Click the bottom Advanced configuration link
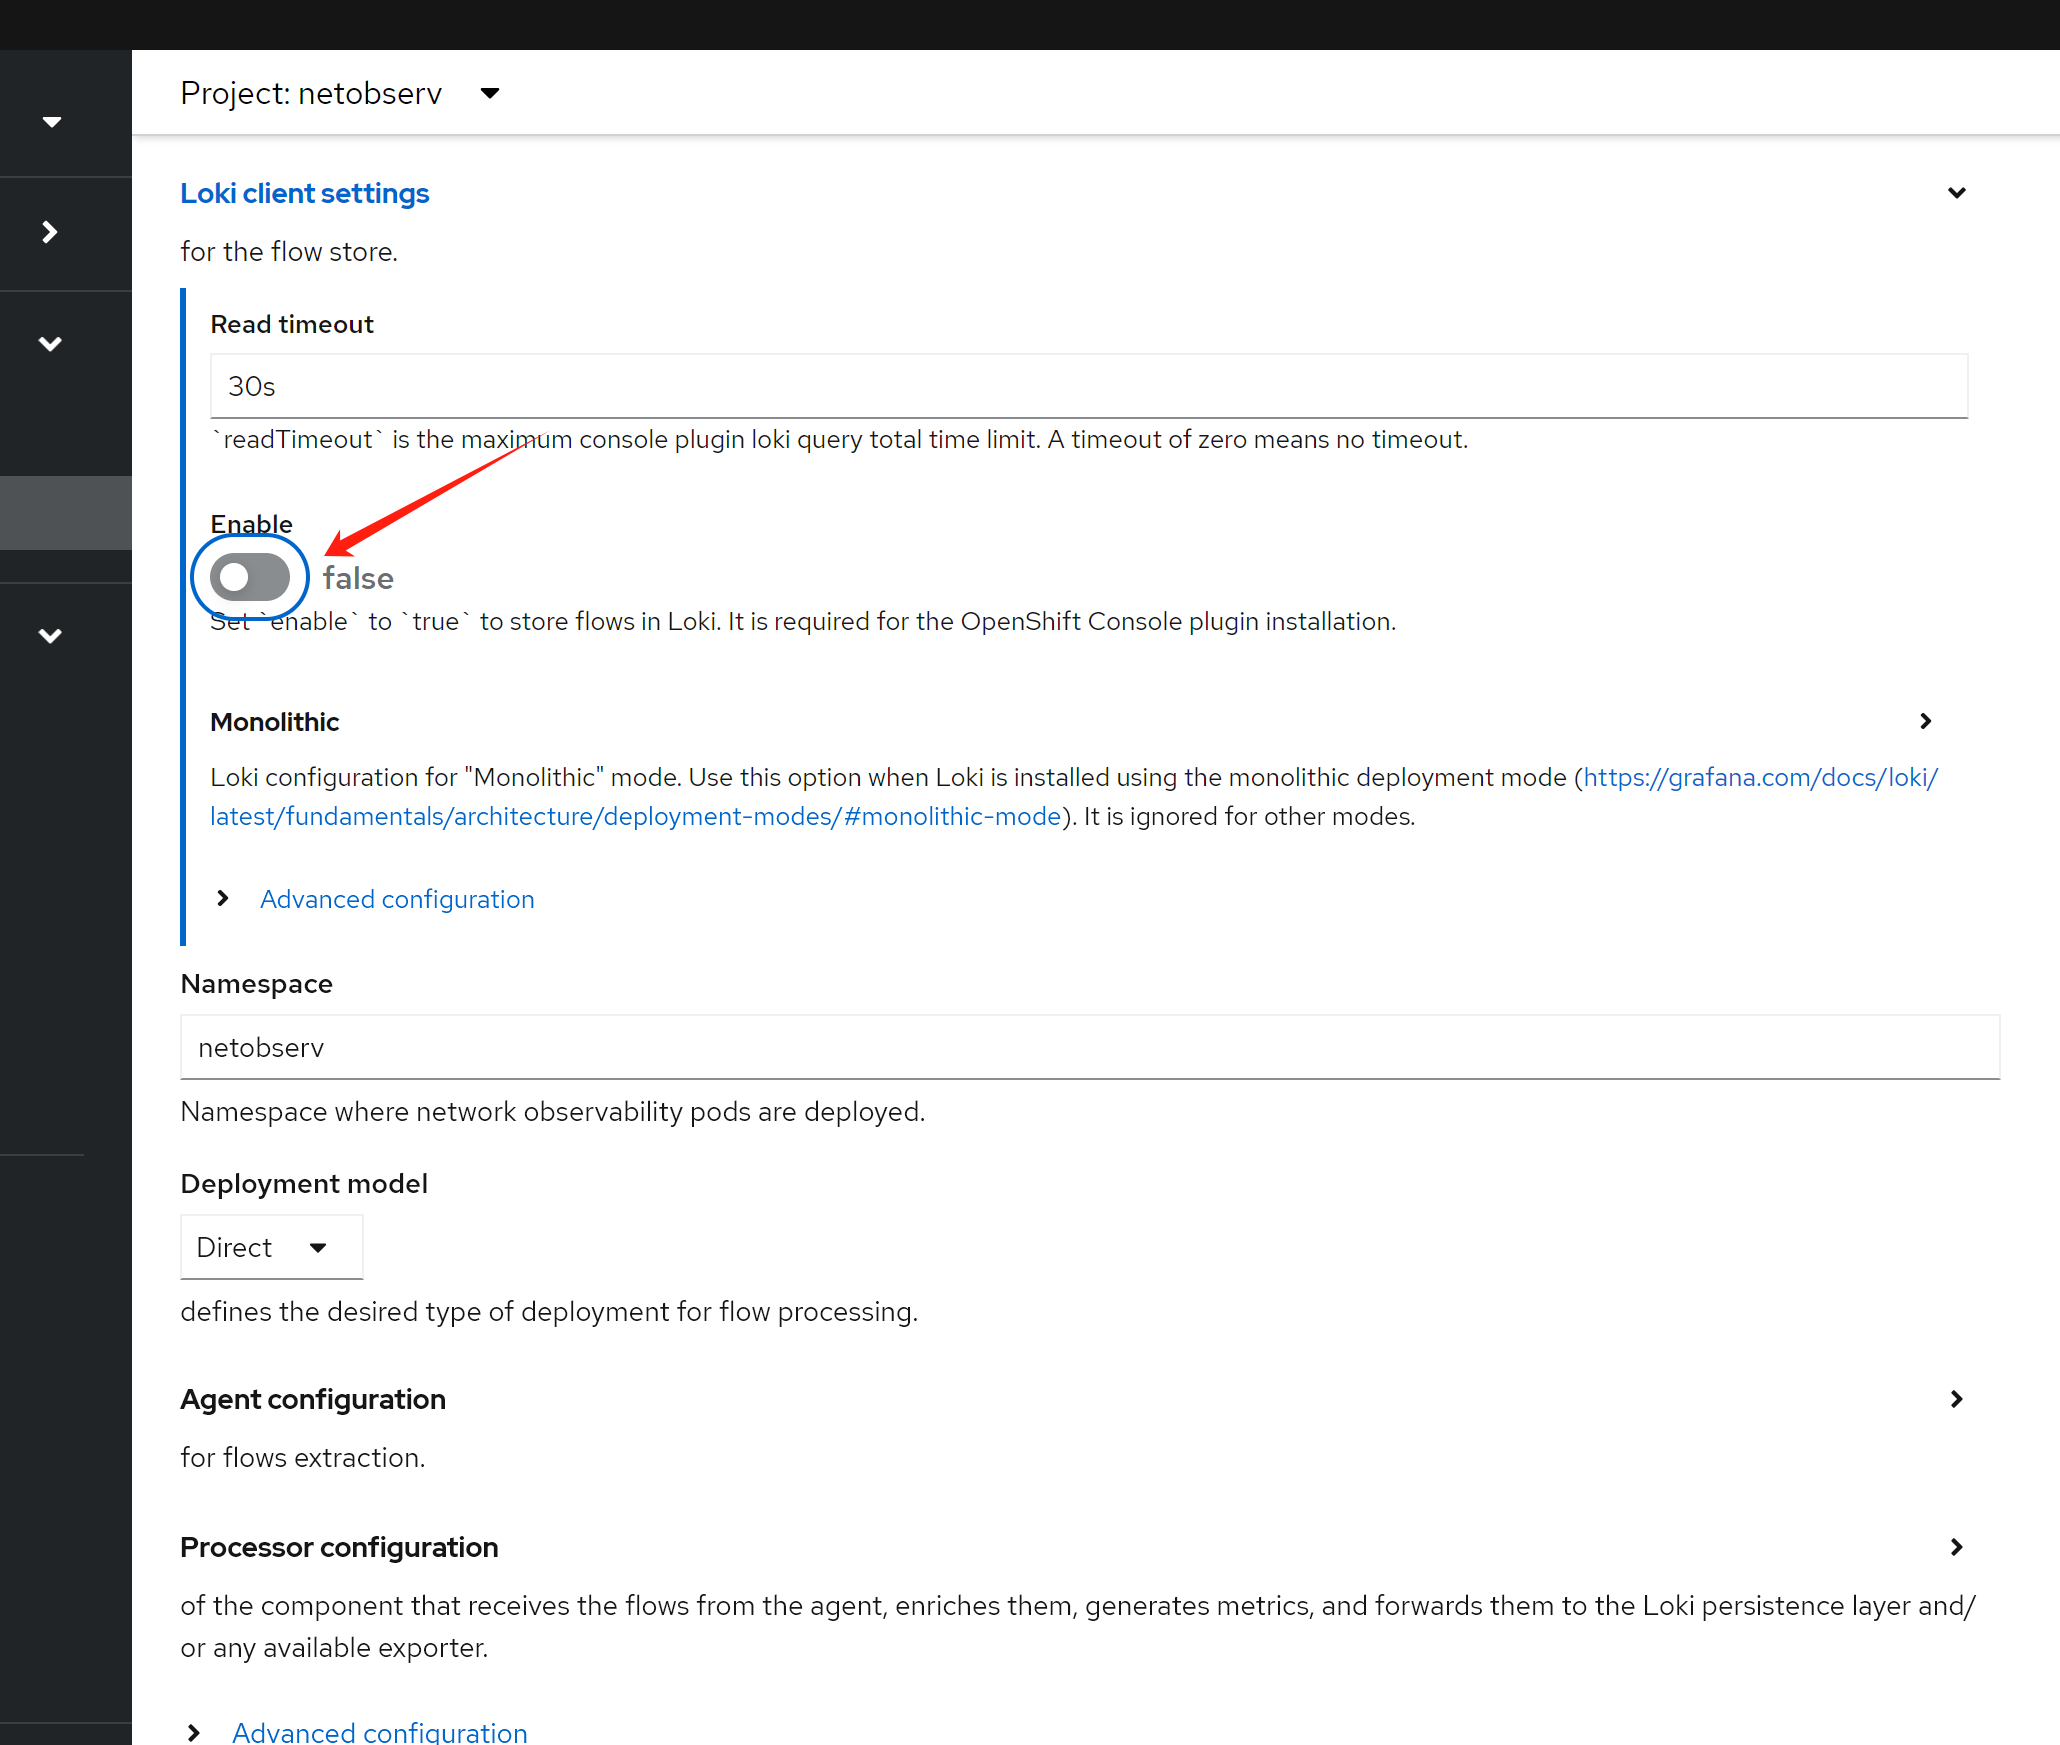Image resolution: width=2060 pixels, height=1745 pixels. (380, 1731)
